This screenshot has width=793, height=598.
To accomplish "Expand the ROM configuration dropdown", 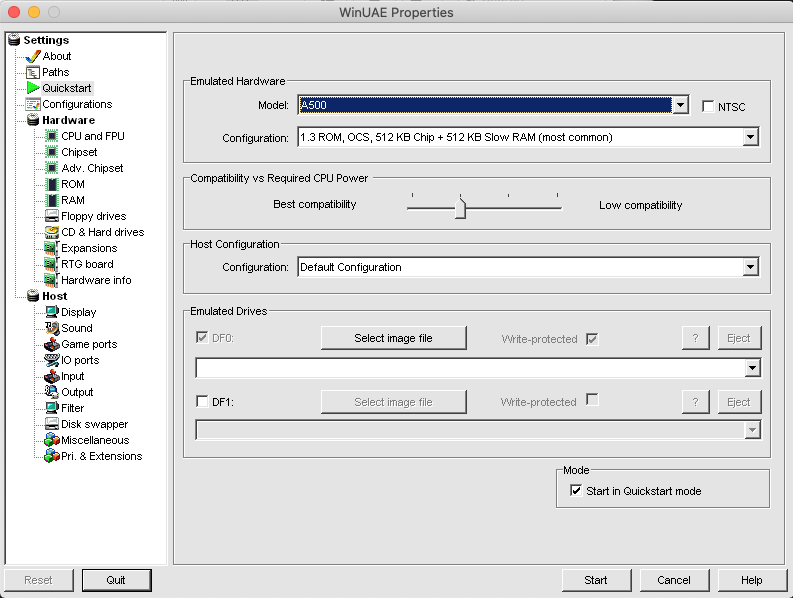I will tap(751, 137).
